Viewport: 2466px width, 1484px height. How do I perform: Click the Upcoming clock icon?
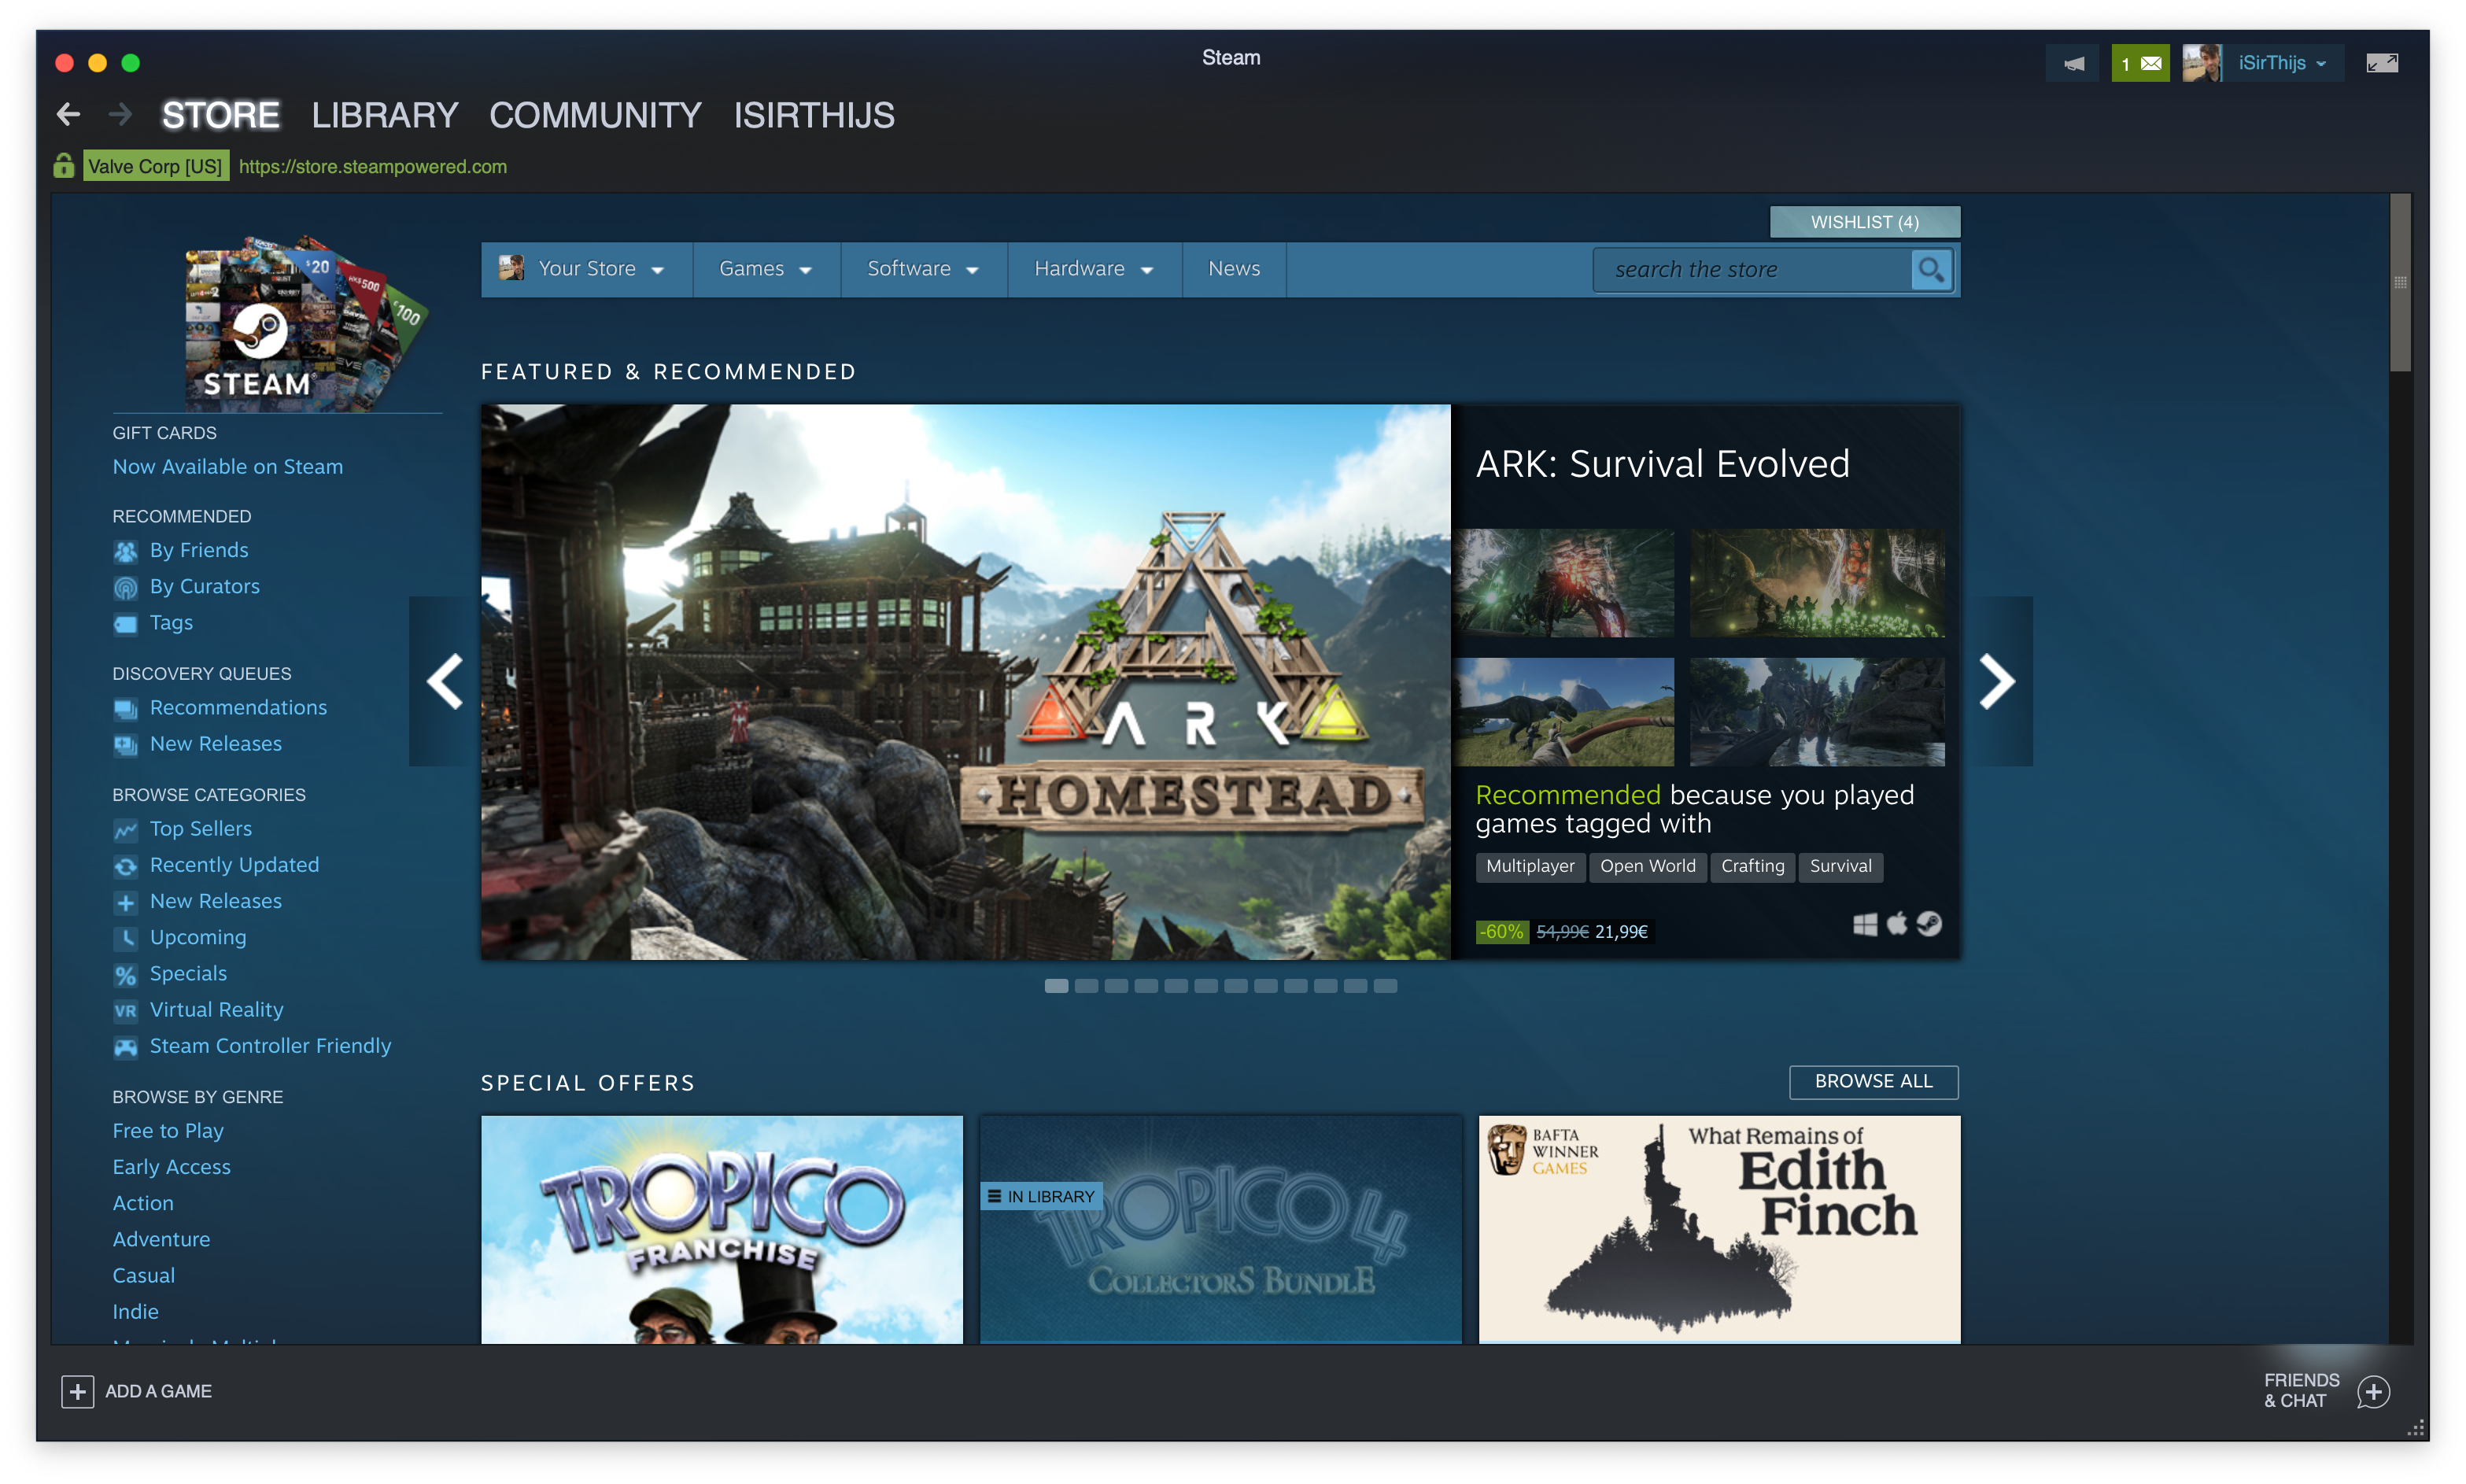tap(125, 937)
